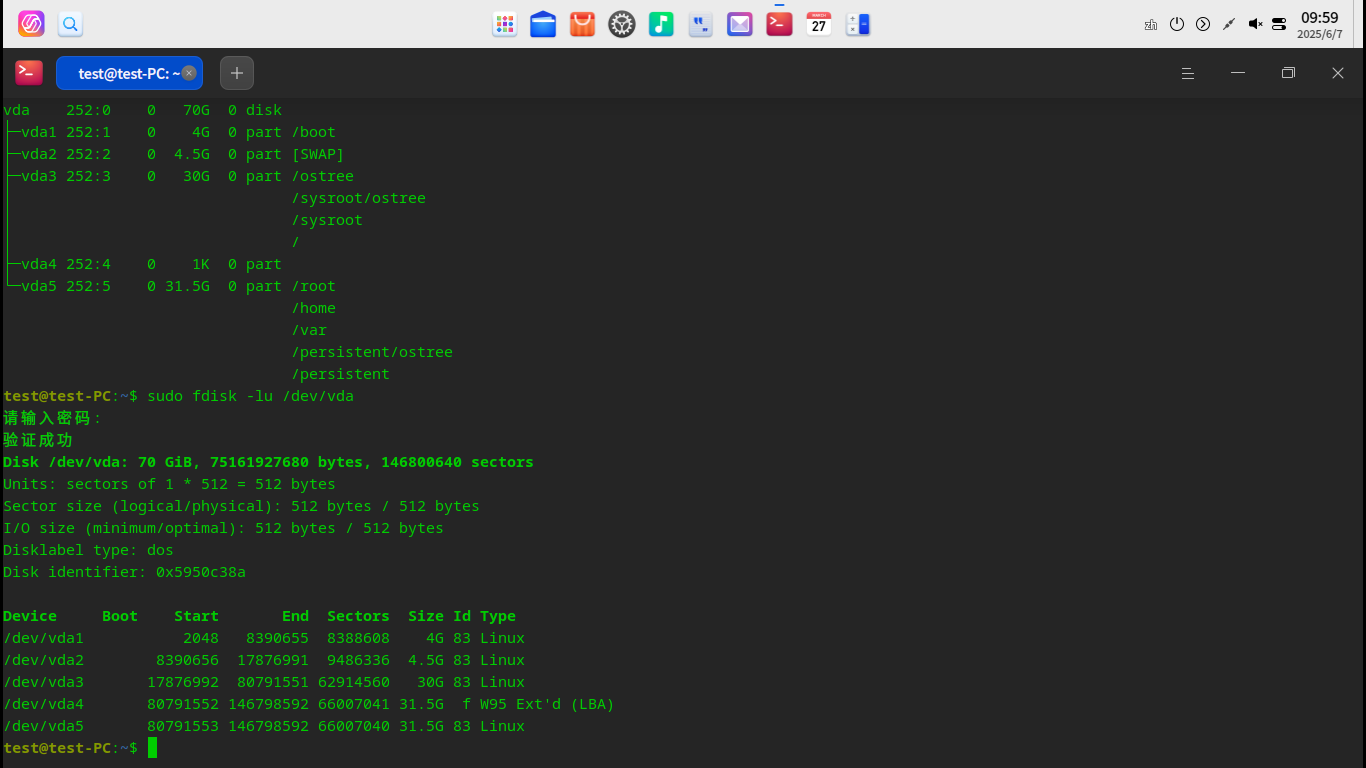Open the search magnifier in top panel
The image size is (1366, 768).
[x=70, y=24]
